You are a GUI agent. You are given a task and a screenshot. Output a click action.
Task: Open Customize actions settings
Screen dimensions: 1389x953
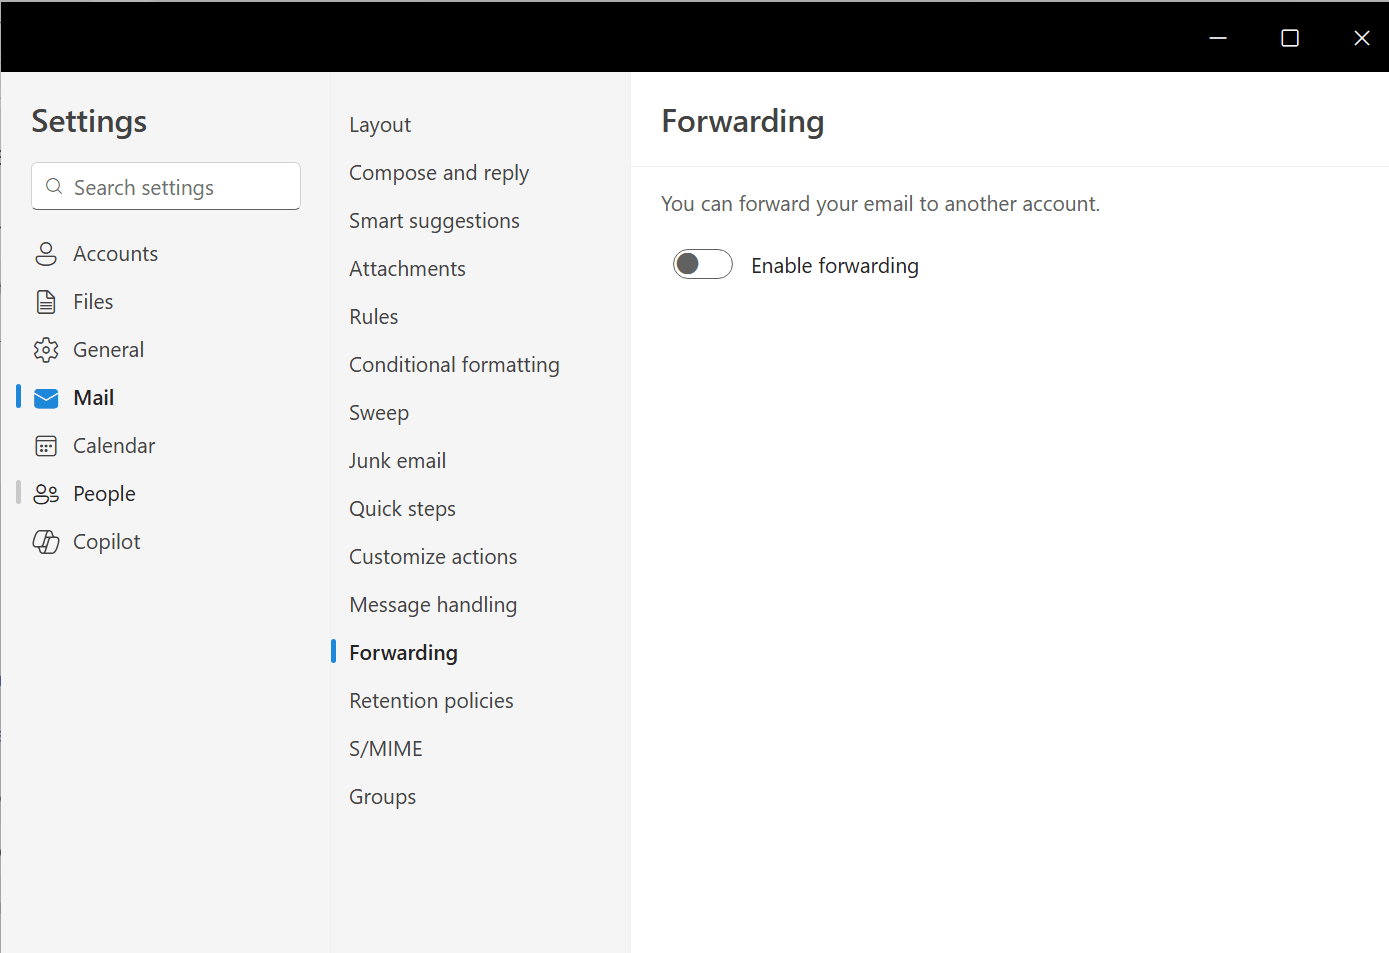point(432,556)
